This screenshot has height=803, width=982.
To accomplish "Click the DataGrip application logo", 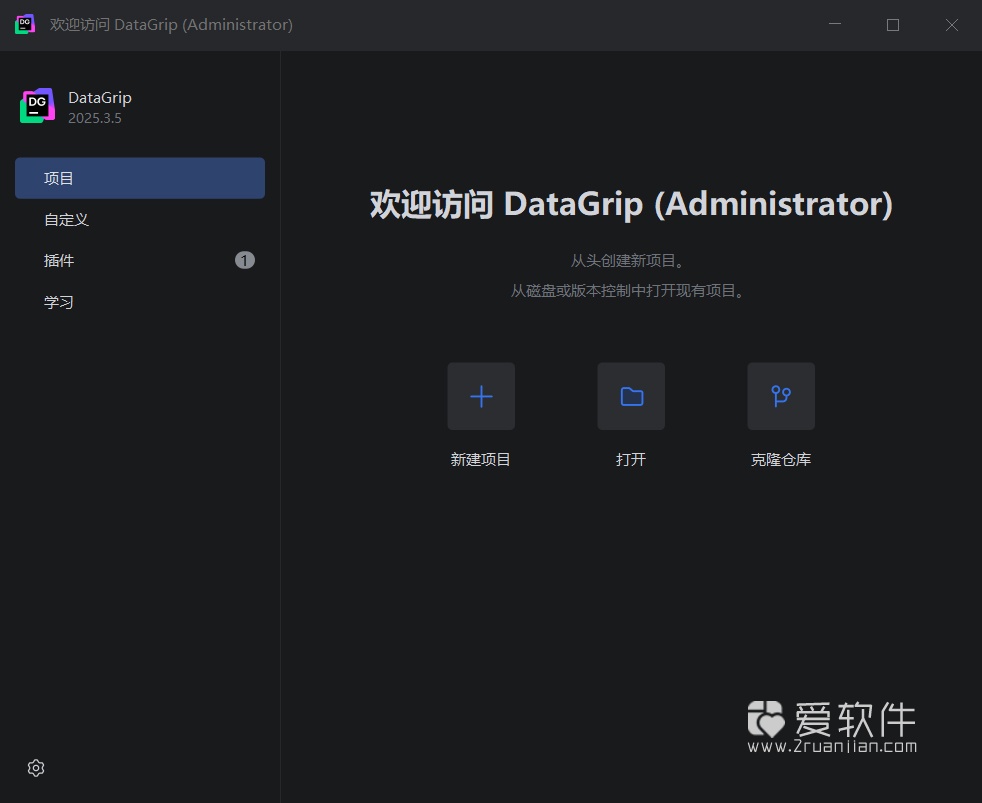I will (x=37, y=105).
